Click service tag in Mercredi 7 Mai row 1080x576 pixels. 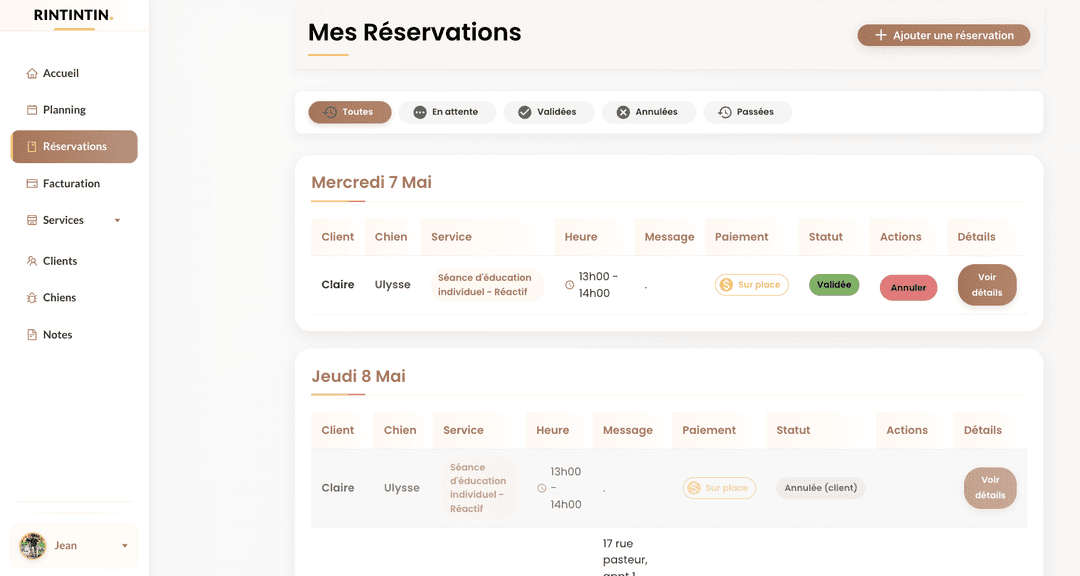(486, 285)
